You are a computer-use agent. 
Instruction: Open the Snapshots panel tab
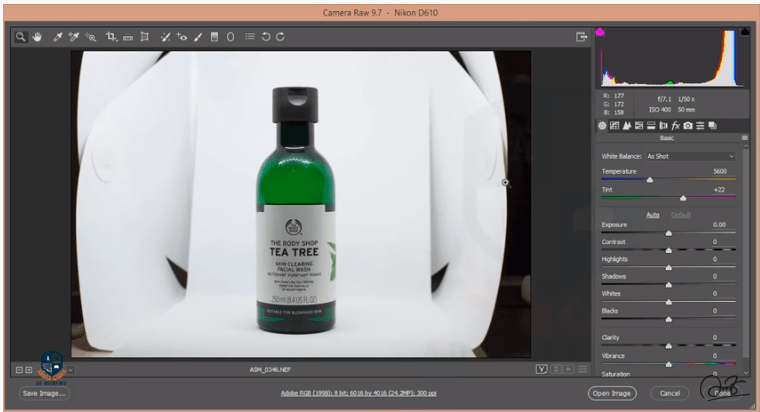(712, 126)
